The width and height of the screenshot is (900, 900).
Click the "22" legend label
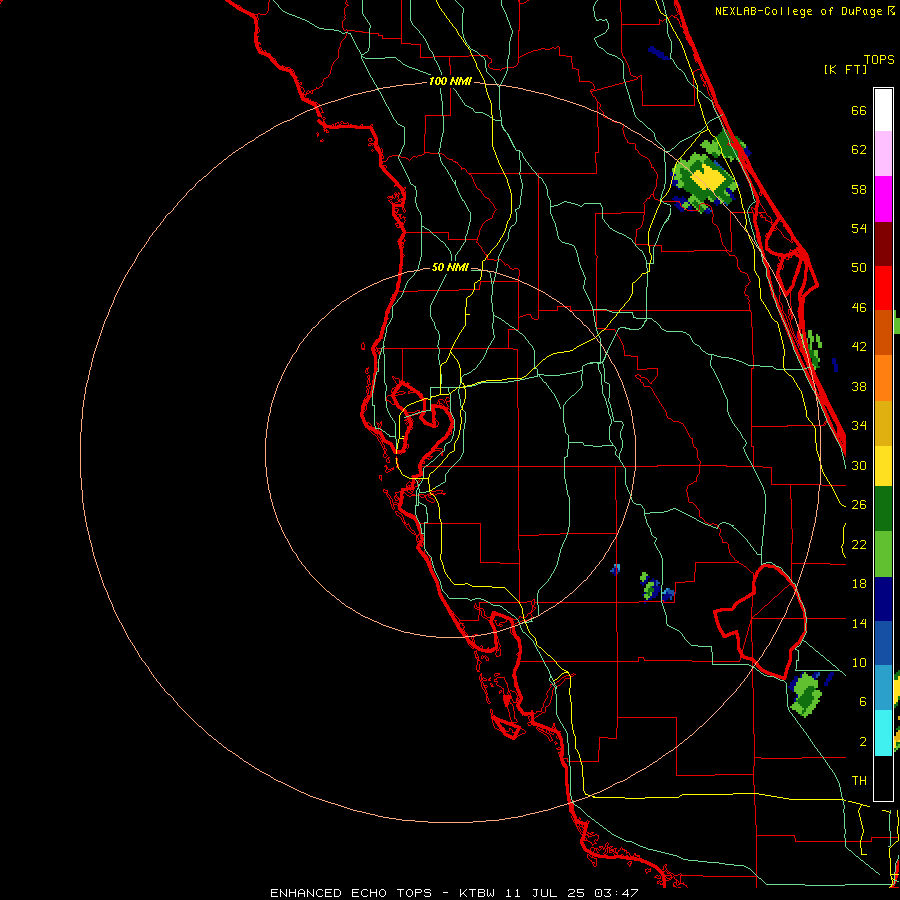point(859,545)
